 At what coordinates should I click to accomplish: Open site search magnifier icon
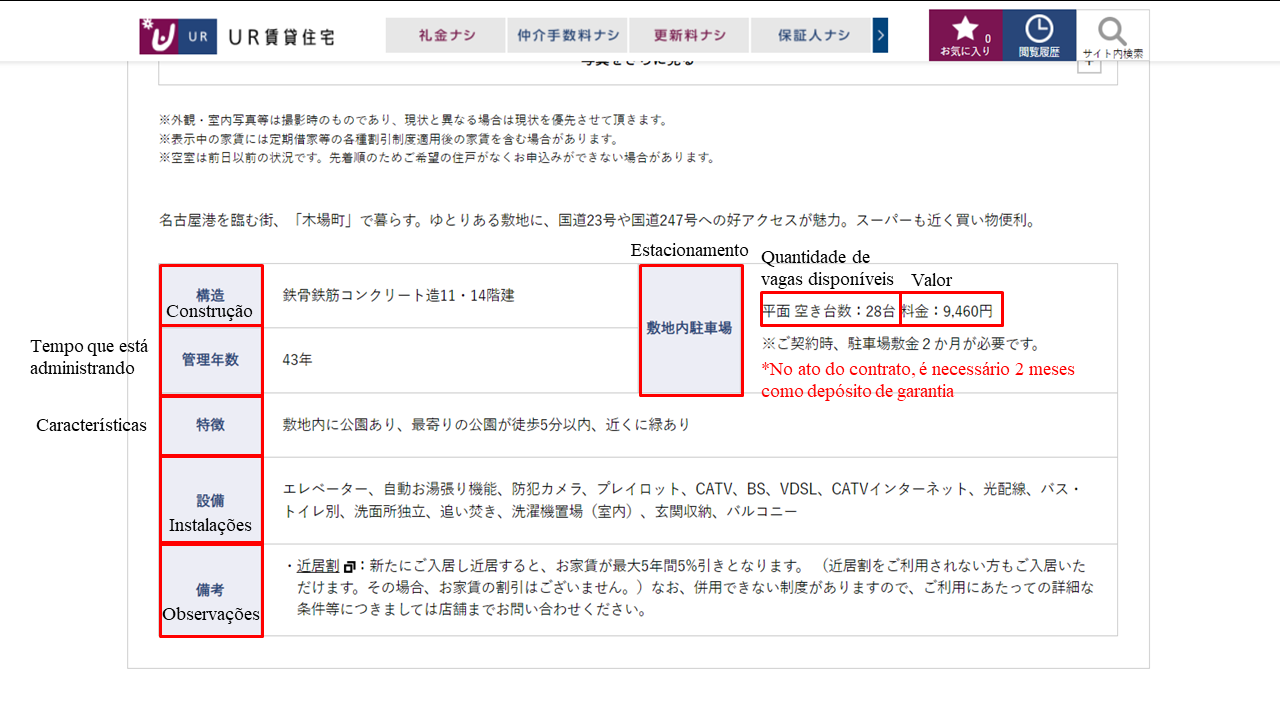[x=1112, y=35]
